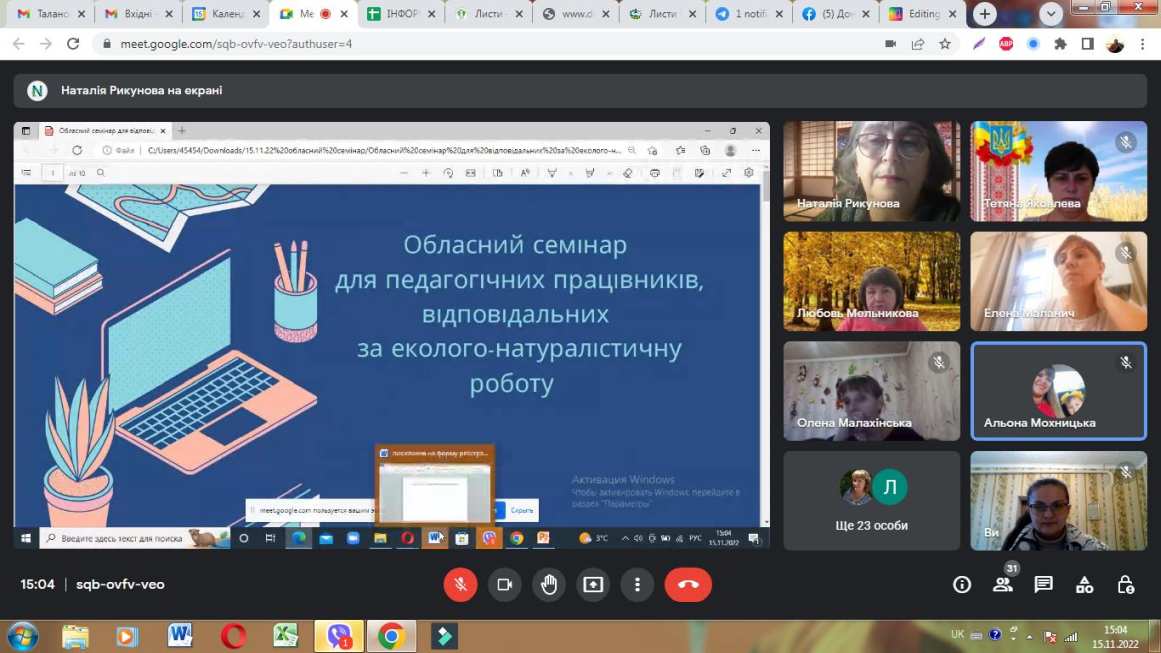Open the Activities panel

click(x=1084, y=585)
